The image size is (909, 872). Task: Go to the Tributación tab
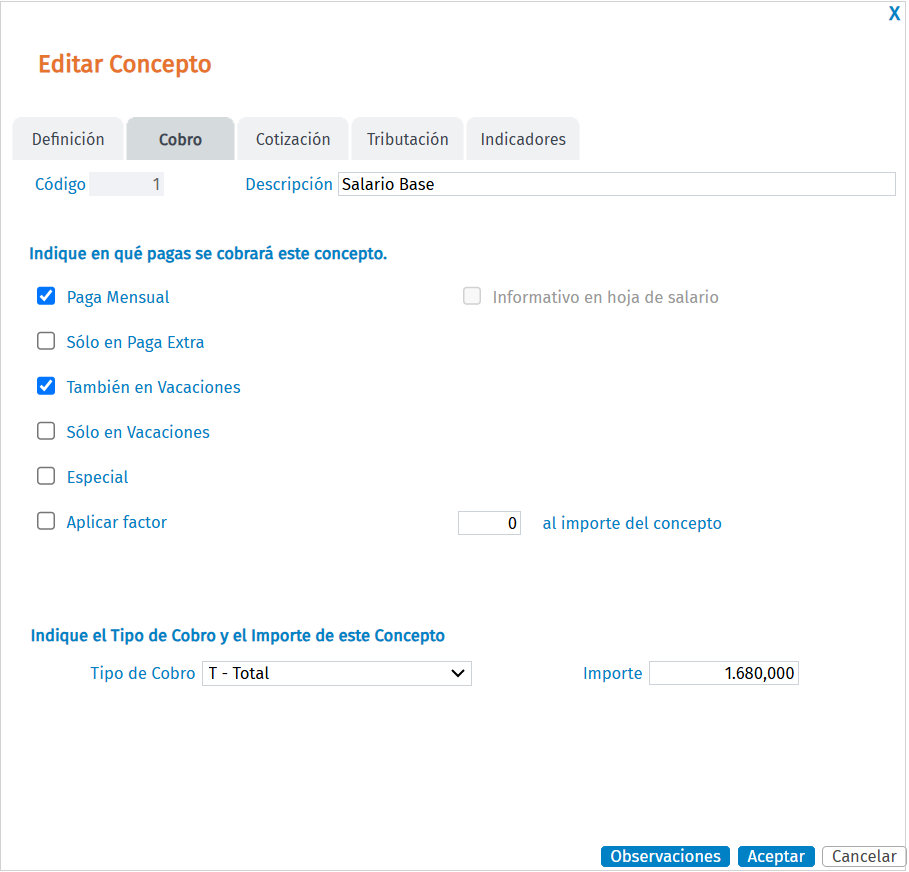pos(407,140)
